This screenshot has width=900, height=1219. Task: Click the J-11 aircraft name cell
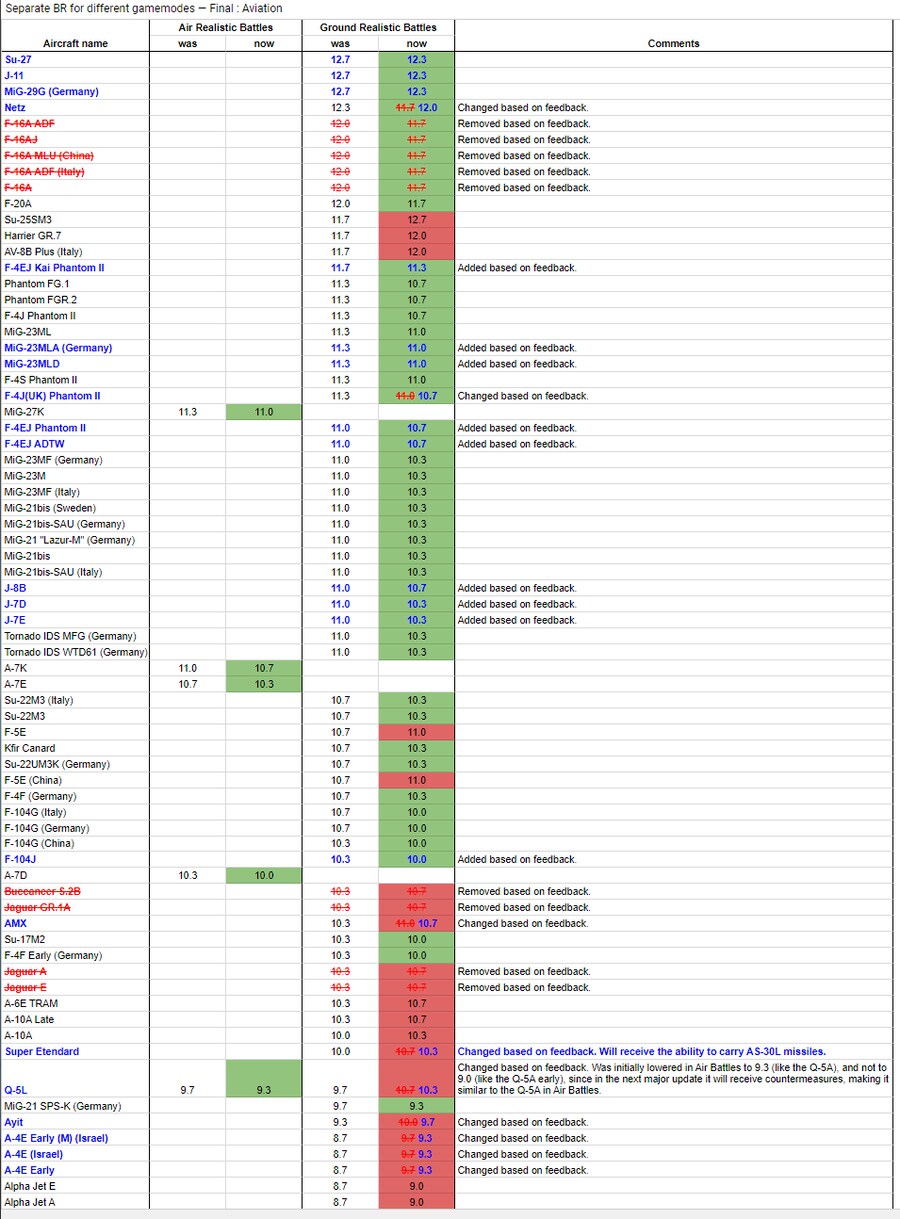(75, 76)
